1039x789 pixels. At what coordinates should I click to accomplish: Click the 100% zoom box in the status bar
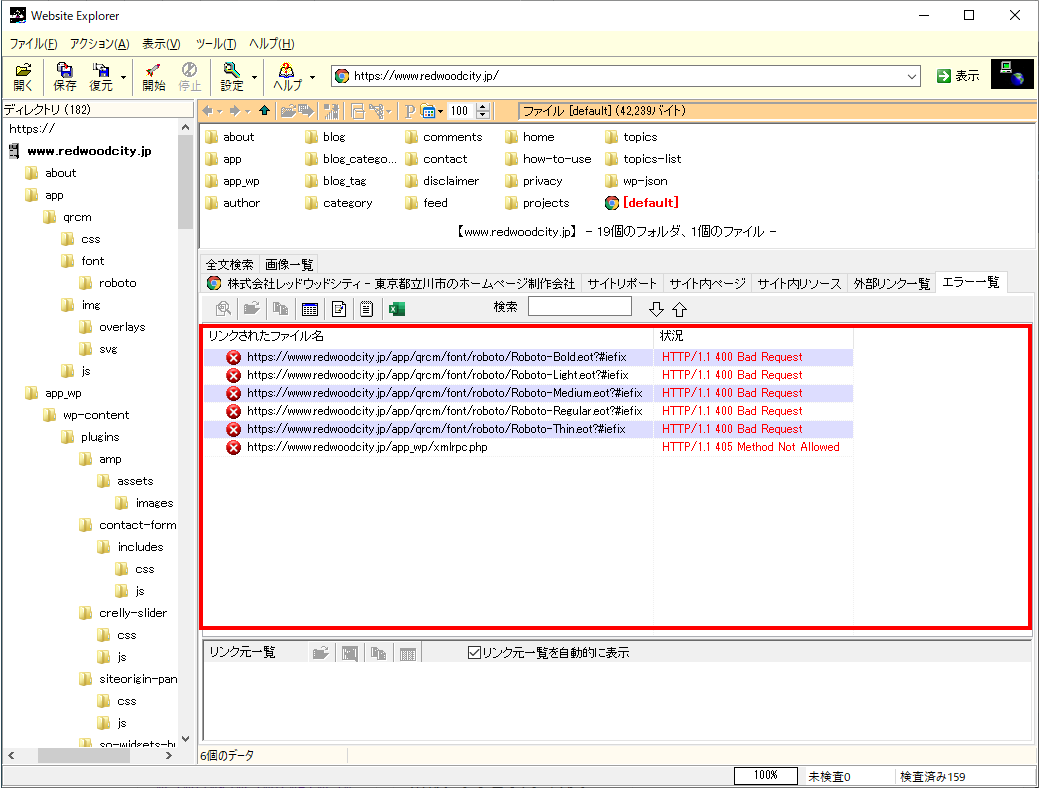765,776
